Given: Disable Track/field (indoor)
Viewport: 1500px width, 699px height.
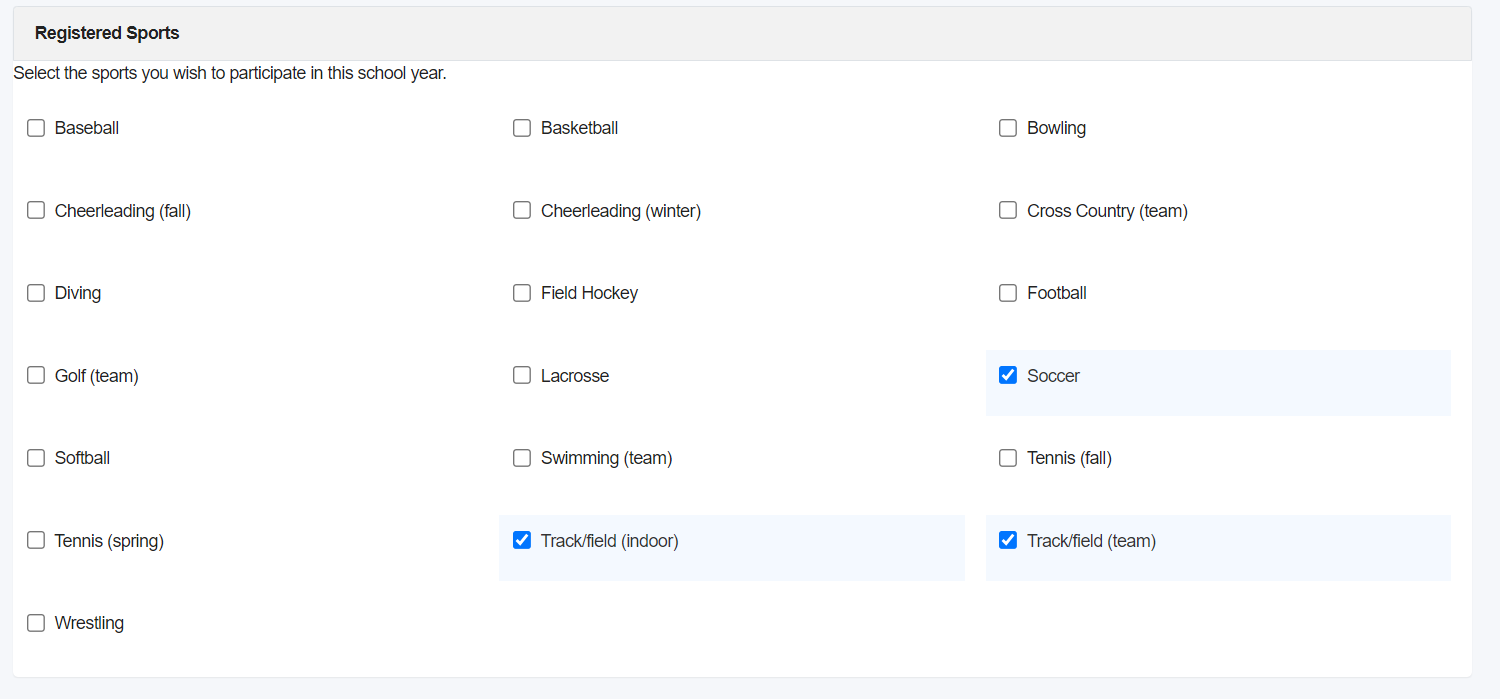Looking at the screenshot, I should tap(521, 540).
